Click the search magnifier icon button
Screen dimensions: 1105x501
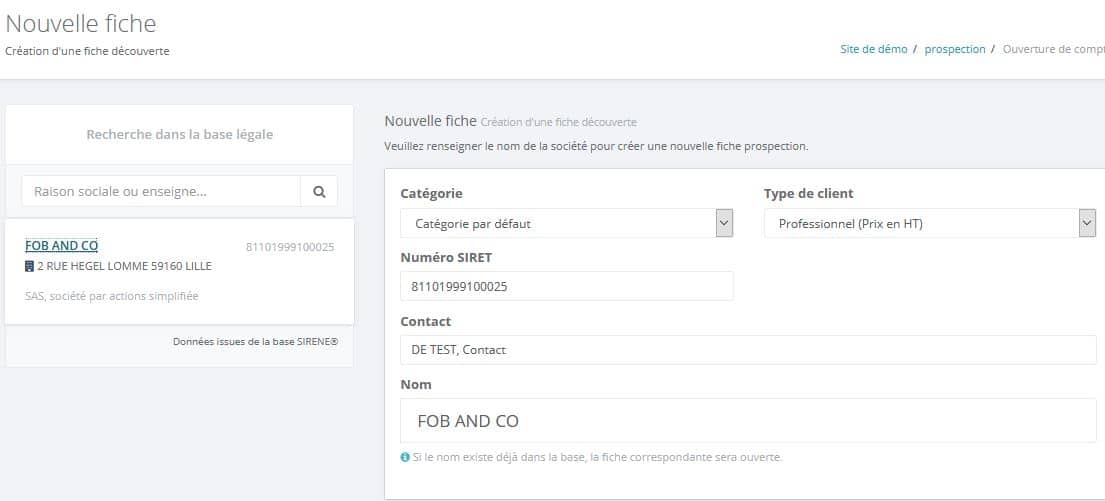pos(319,191)
